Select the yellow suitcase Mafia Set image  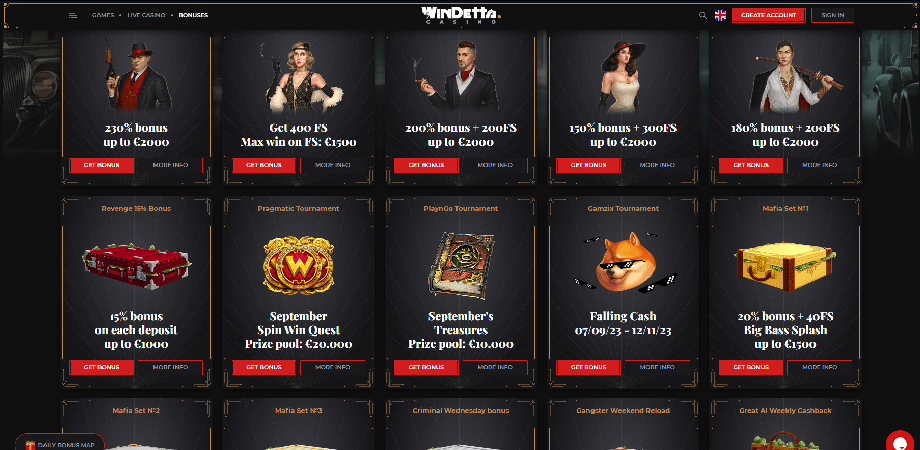(x=785, y=267)
